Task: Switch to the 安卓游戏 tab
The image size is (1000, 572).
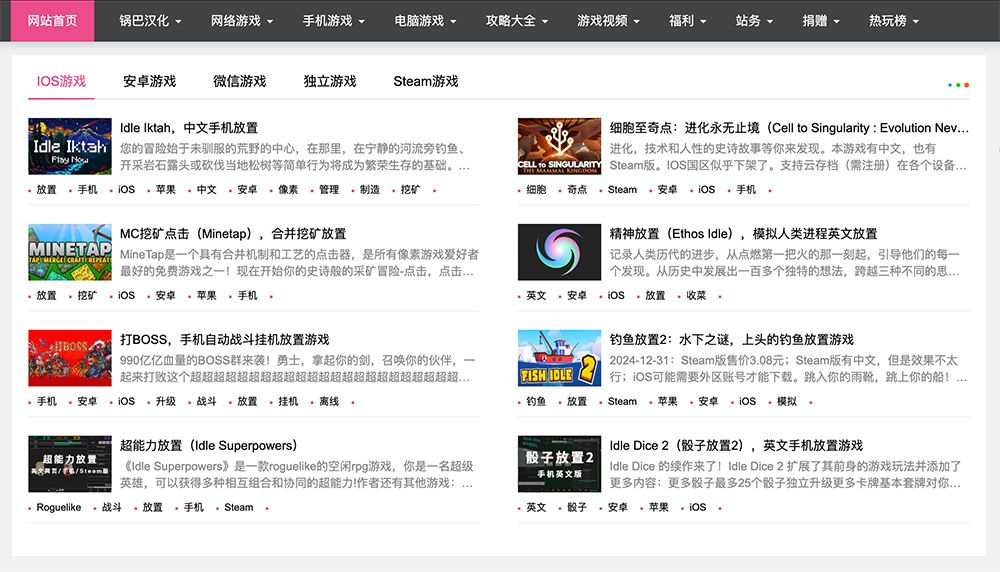Action: pyautogui.click(x=149, y=81)
